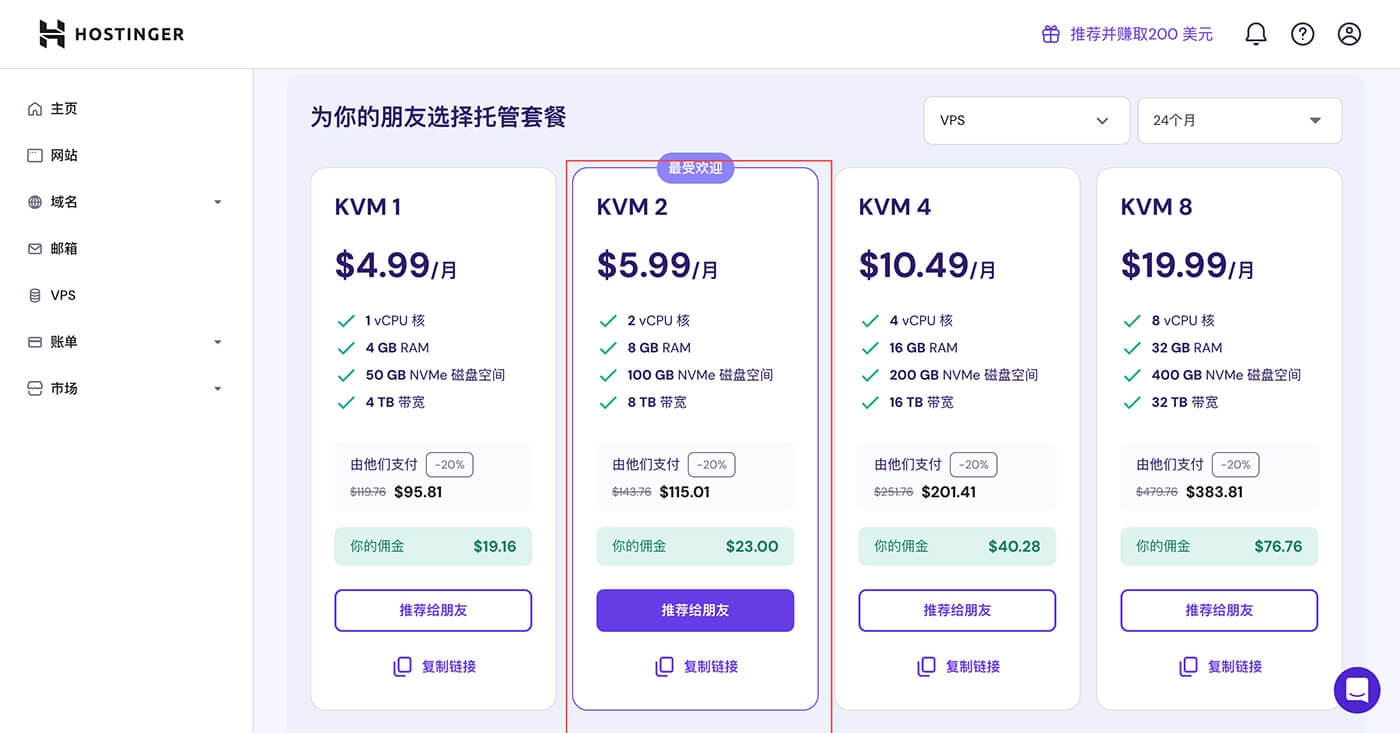Click the $76.76 commission amount
The height and width of the screenshot is (733, 1400).
(x=1278, y=546)
